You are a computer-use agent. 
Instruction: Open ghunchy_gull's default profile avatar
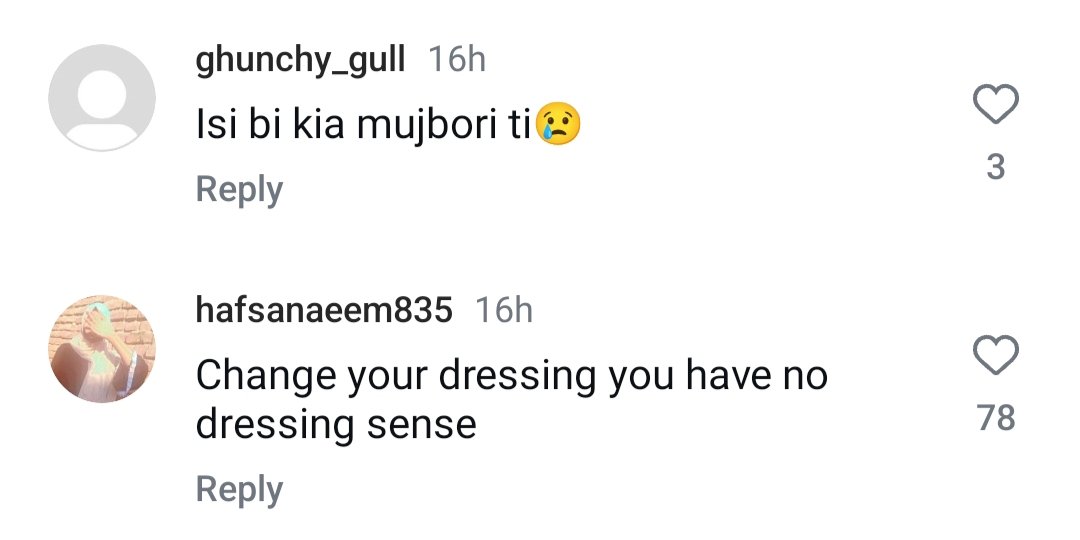click(102, 98)
